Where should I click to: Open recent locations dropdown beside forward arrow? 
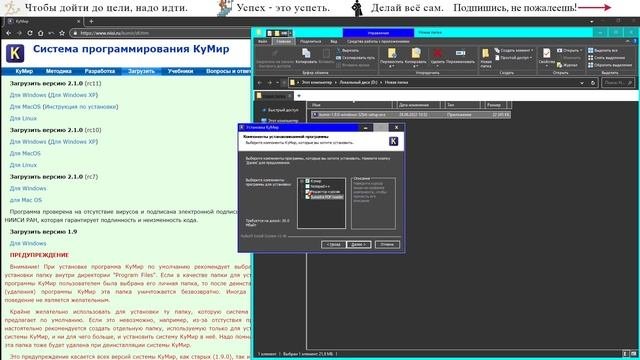(278, 83)
